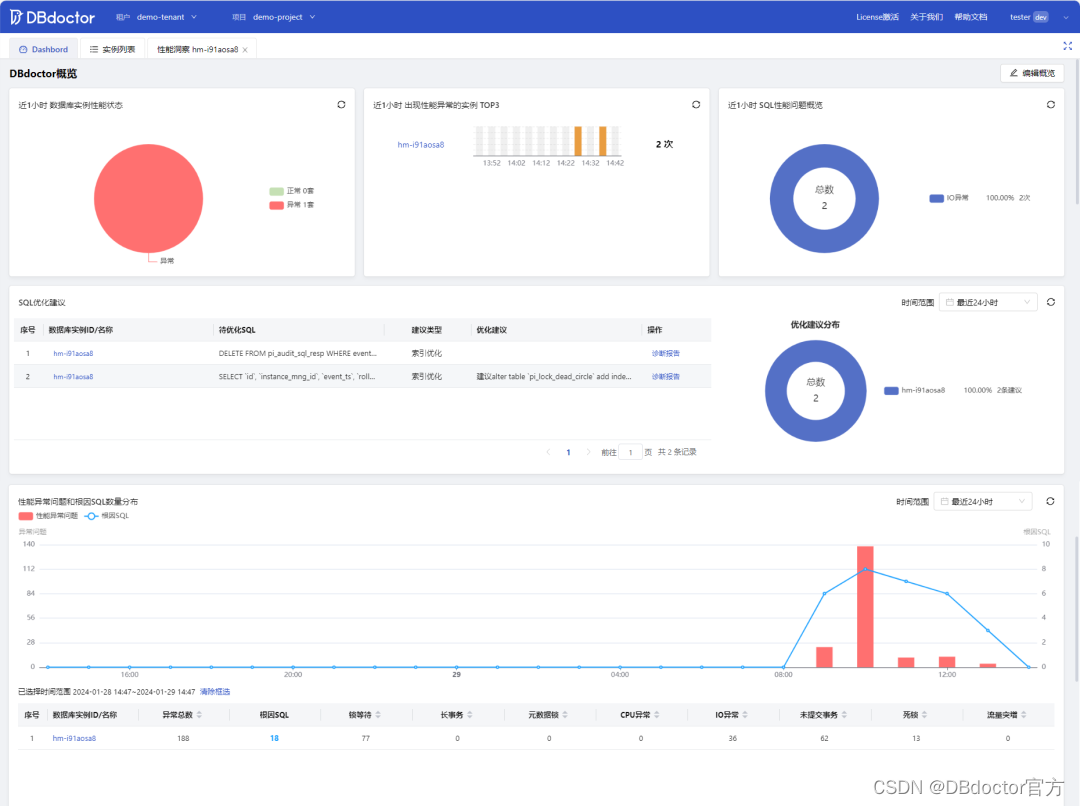Sort by 未提交事务 column
The height and width of the screenshot is (806, 1080).
click(844, 715)
